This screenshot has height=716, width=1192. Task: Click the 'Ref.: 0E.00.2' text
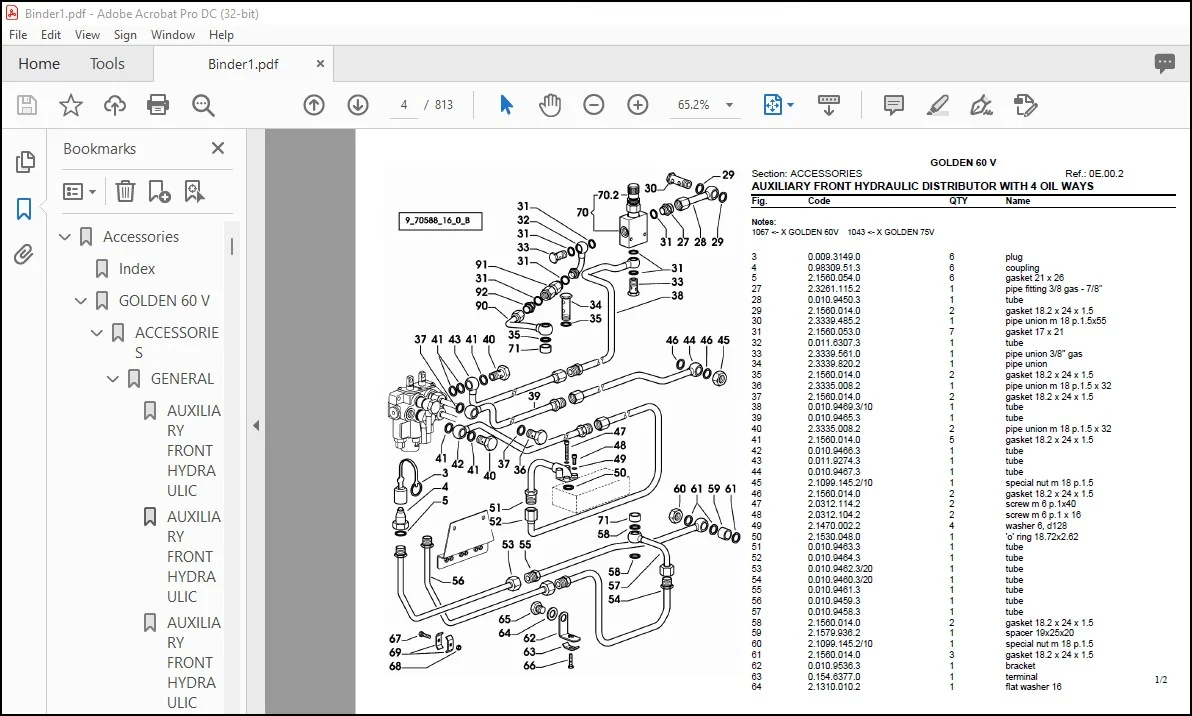[1094, 173]
